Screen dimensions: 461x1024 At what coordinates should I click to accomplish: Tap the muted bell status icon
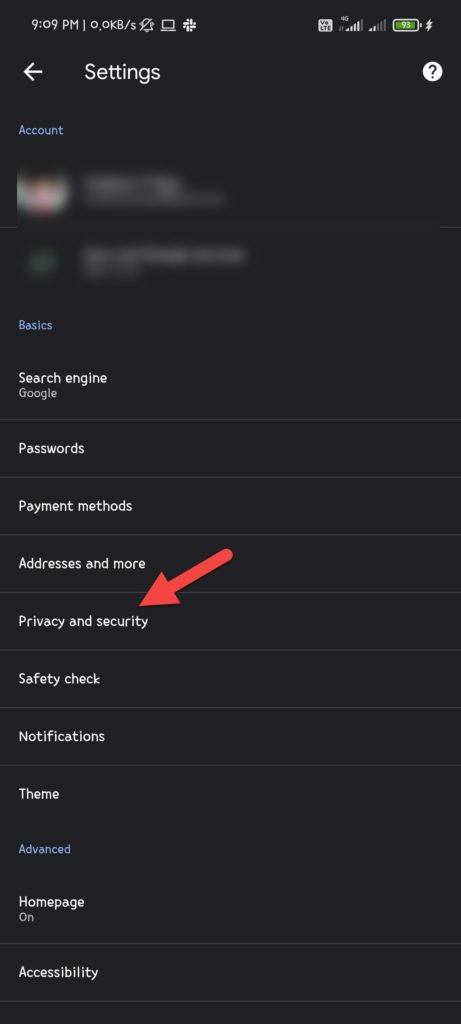147,25
